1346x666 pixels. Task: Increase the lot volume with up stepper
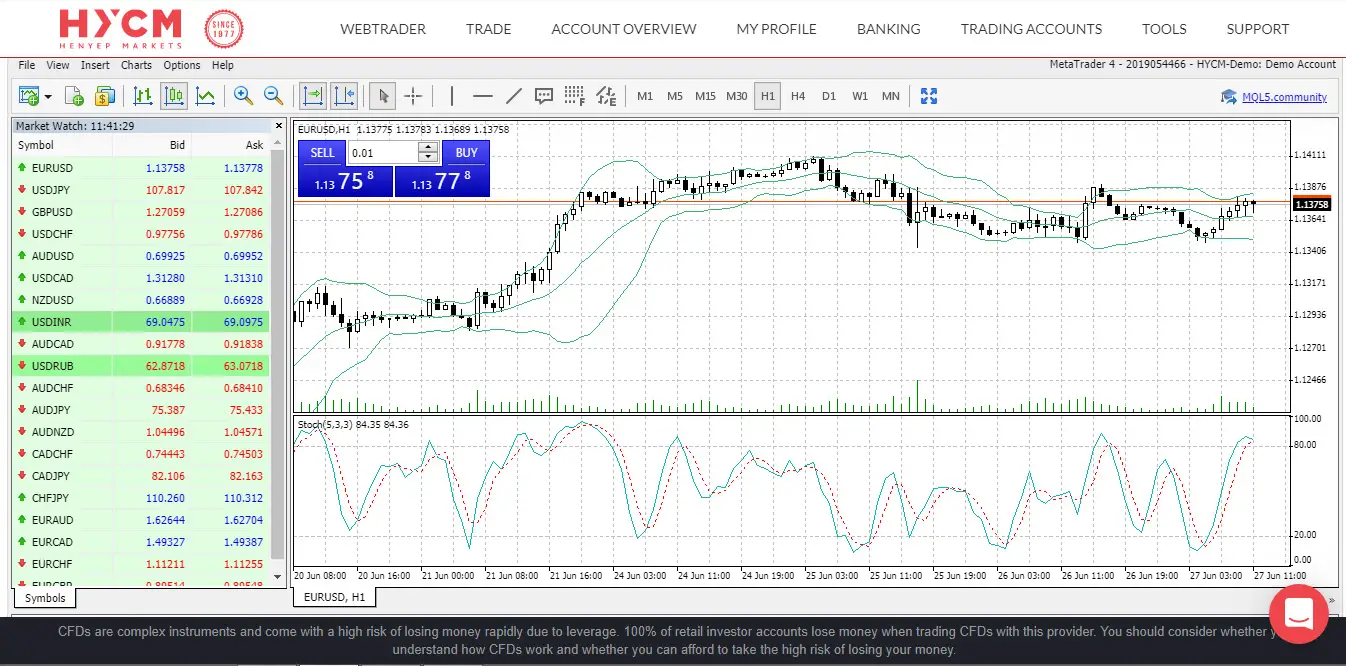point(428,148)
